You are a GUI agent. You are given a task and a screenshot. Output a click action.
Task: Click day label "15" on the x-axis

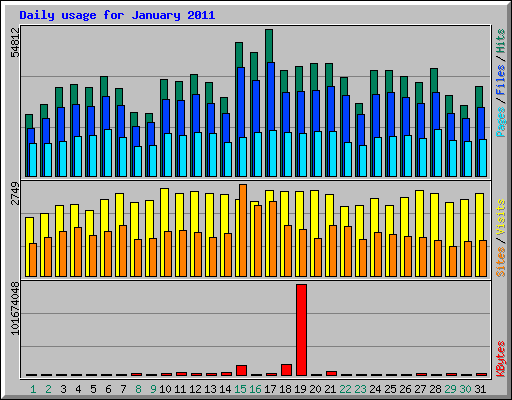pos(240,389)
